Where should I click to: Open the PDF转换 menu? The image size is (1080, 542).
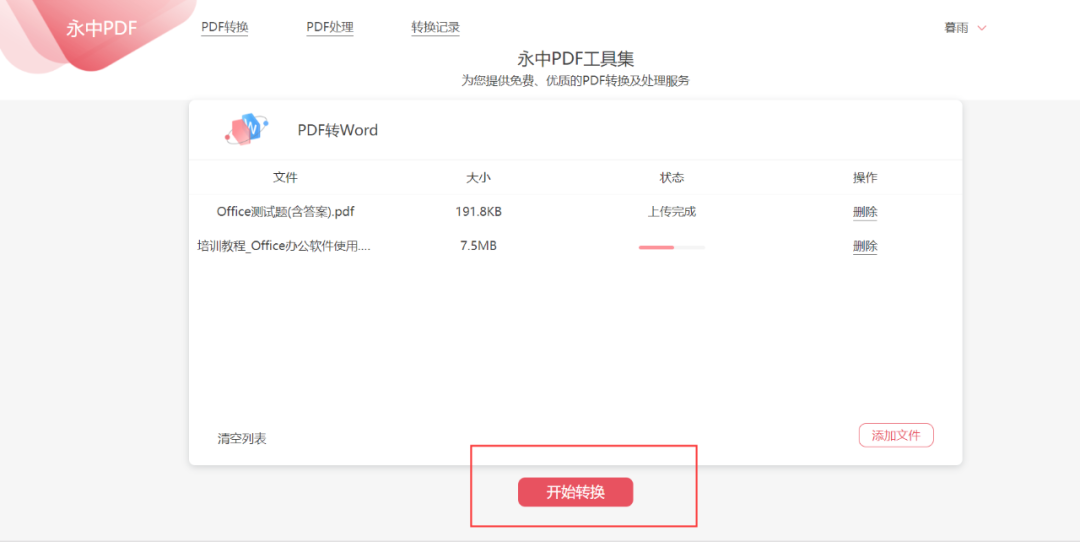tap(225, 28)
